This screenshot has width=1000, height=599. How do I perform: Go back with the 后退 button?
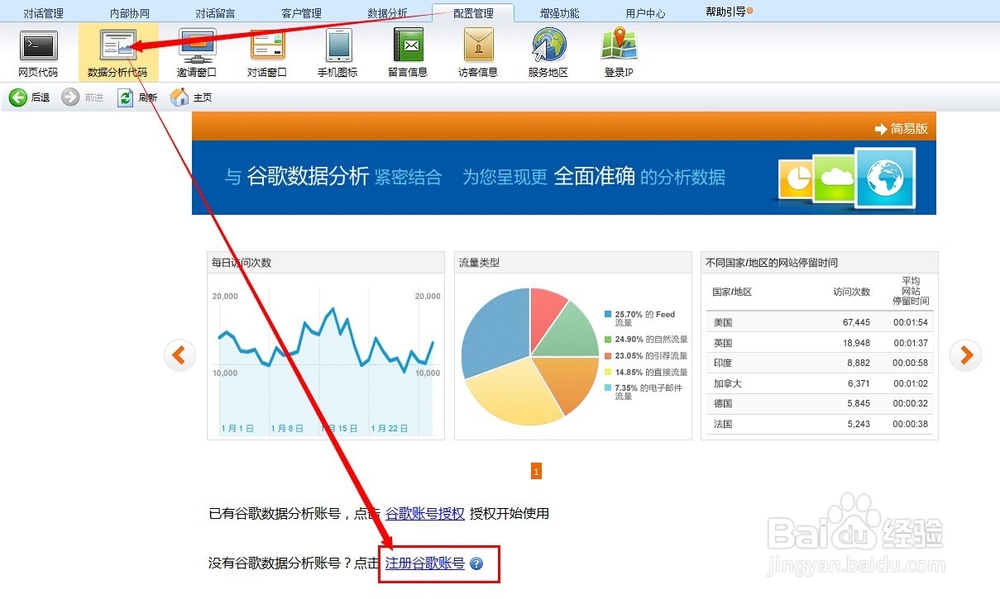[29, 98]
